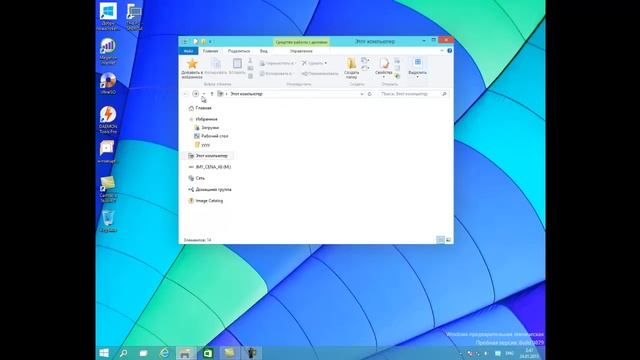Viewport: 640px width, 360px height.
Task: Select 'Домашняя группа' in the navigation pane
Action: click(213, 190)
